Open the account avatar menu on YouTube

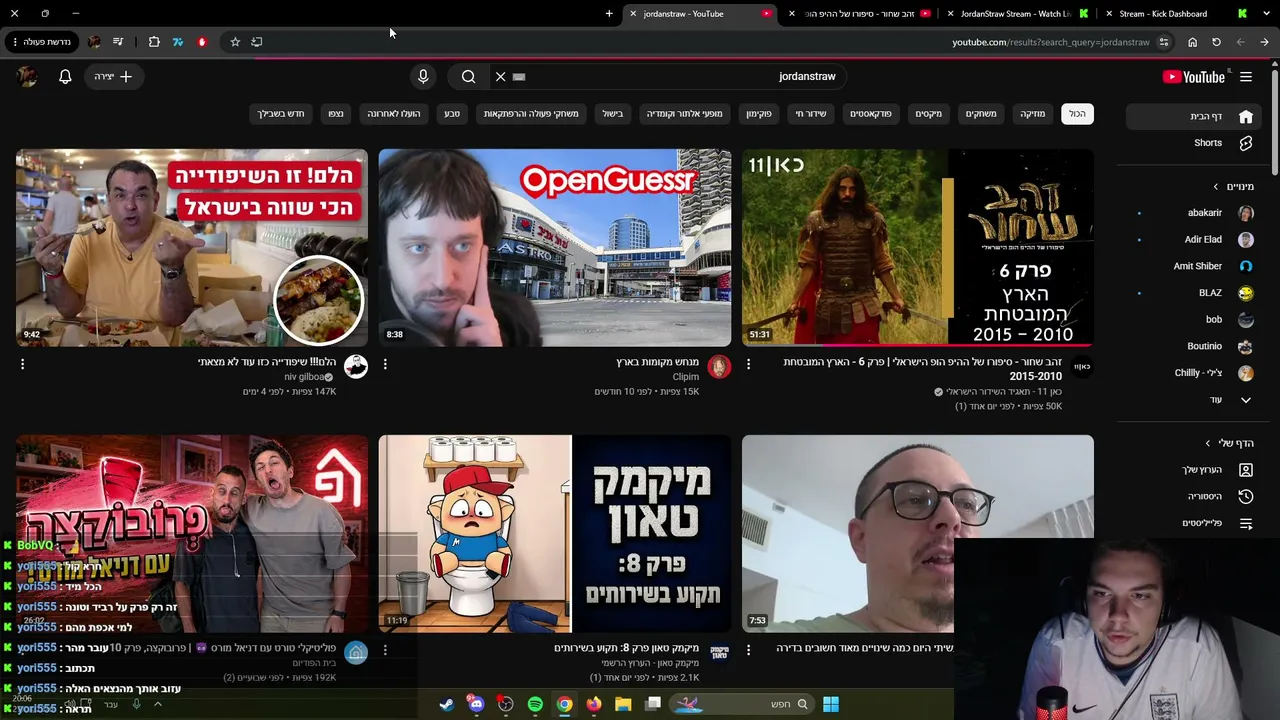(27, 76)
